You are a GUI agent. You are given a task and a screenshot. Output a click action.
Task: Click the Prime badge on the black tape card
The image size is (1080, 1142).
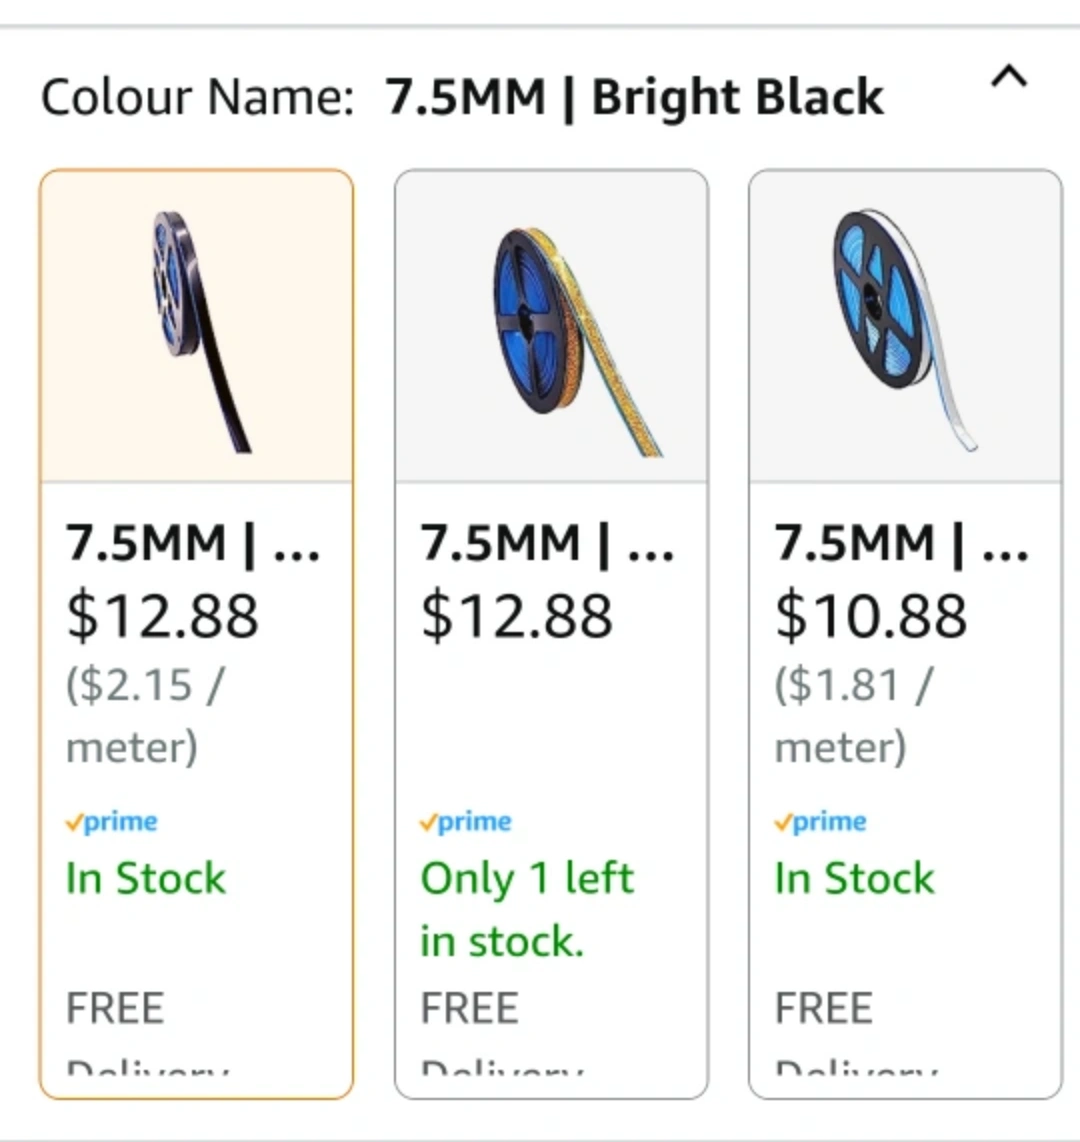tap(112, 822)
